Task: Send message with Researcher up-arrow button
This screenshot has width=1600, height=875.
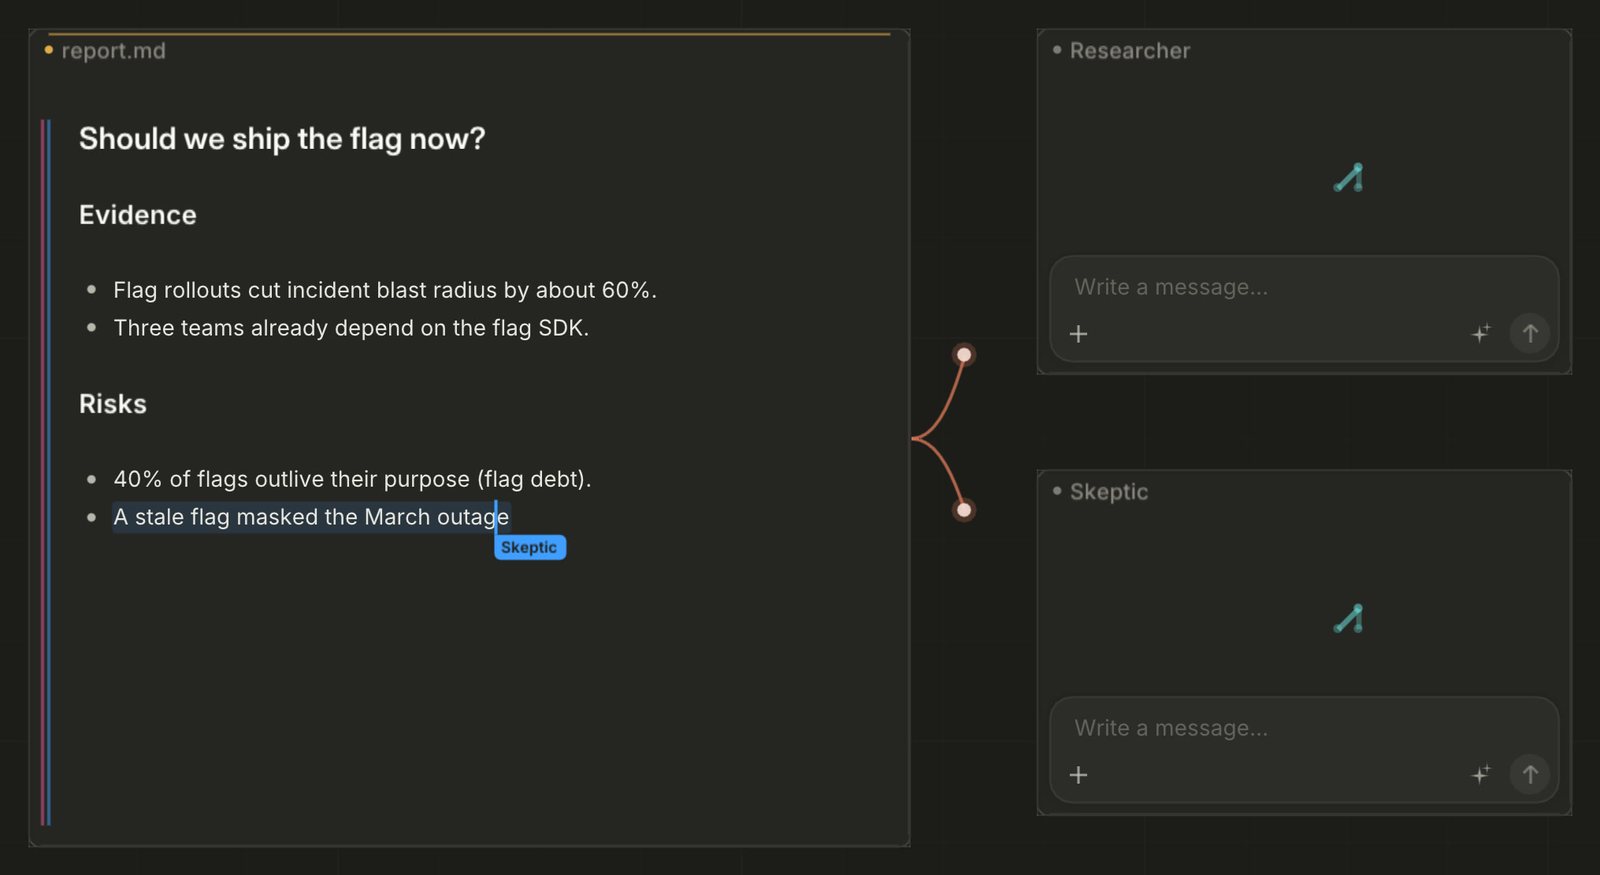Action: coord(1530,333)
